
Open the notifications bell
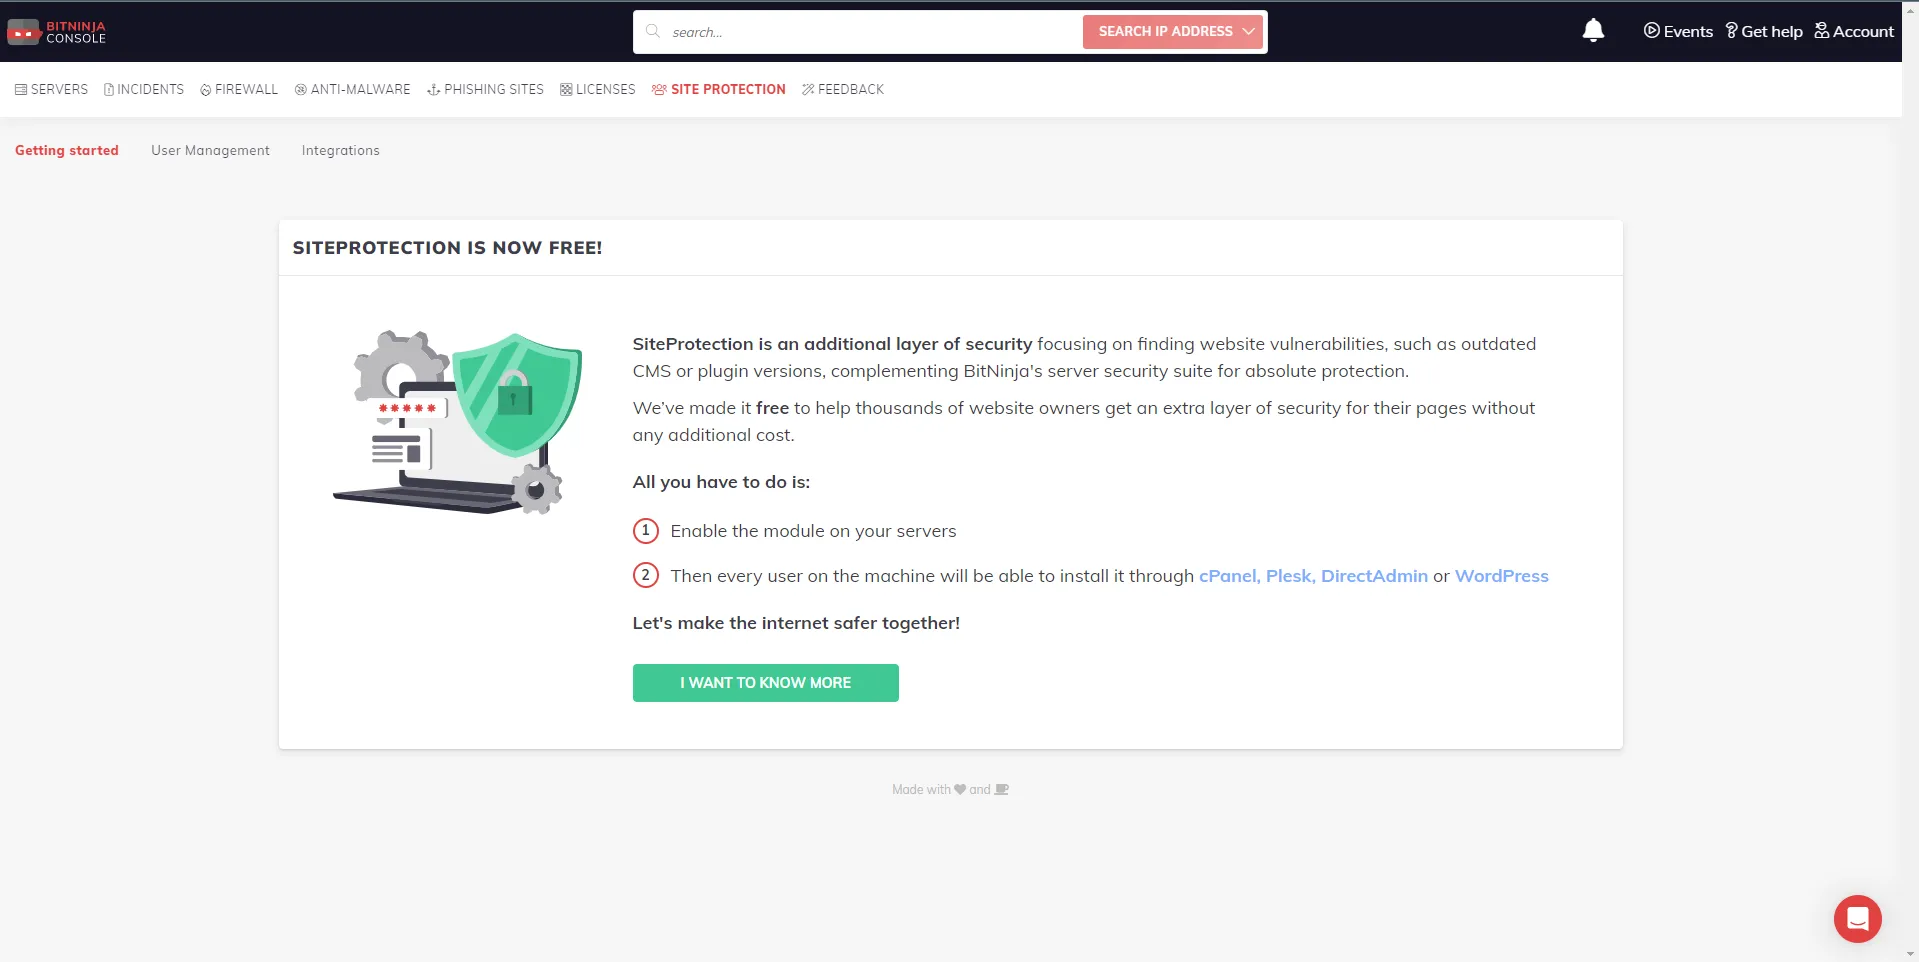[1593, 31]
